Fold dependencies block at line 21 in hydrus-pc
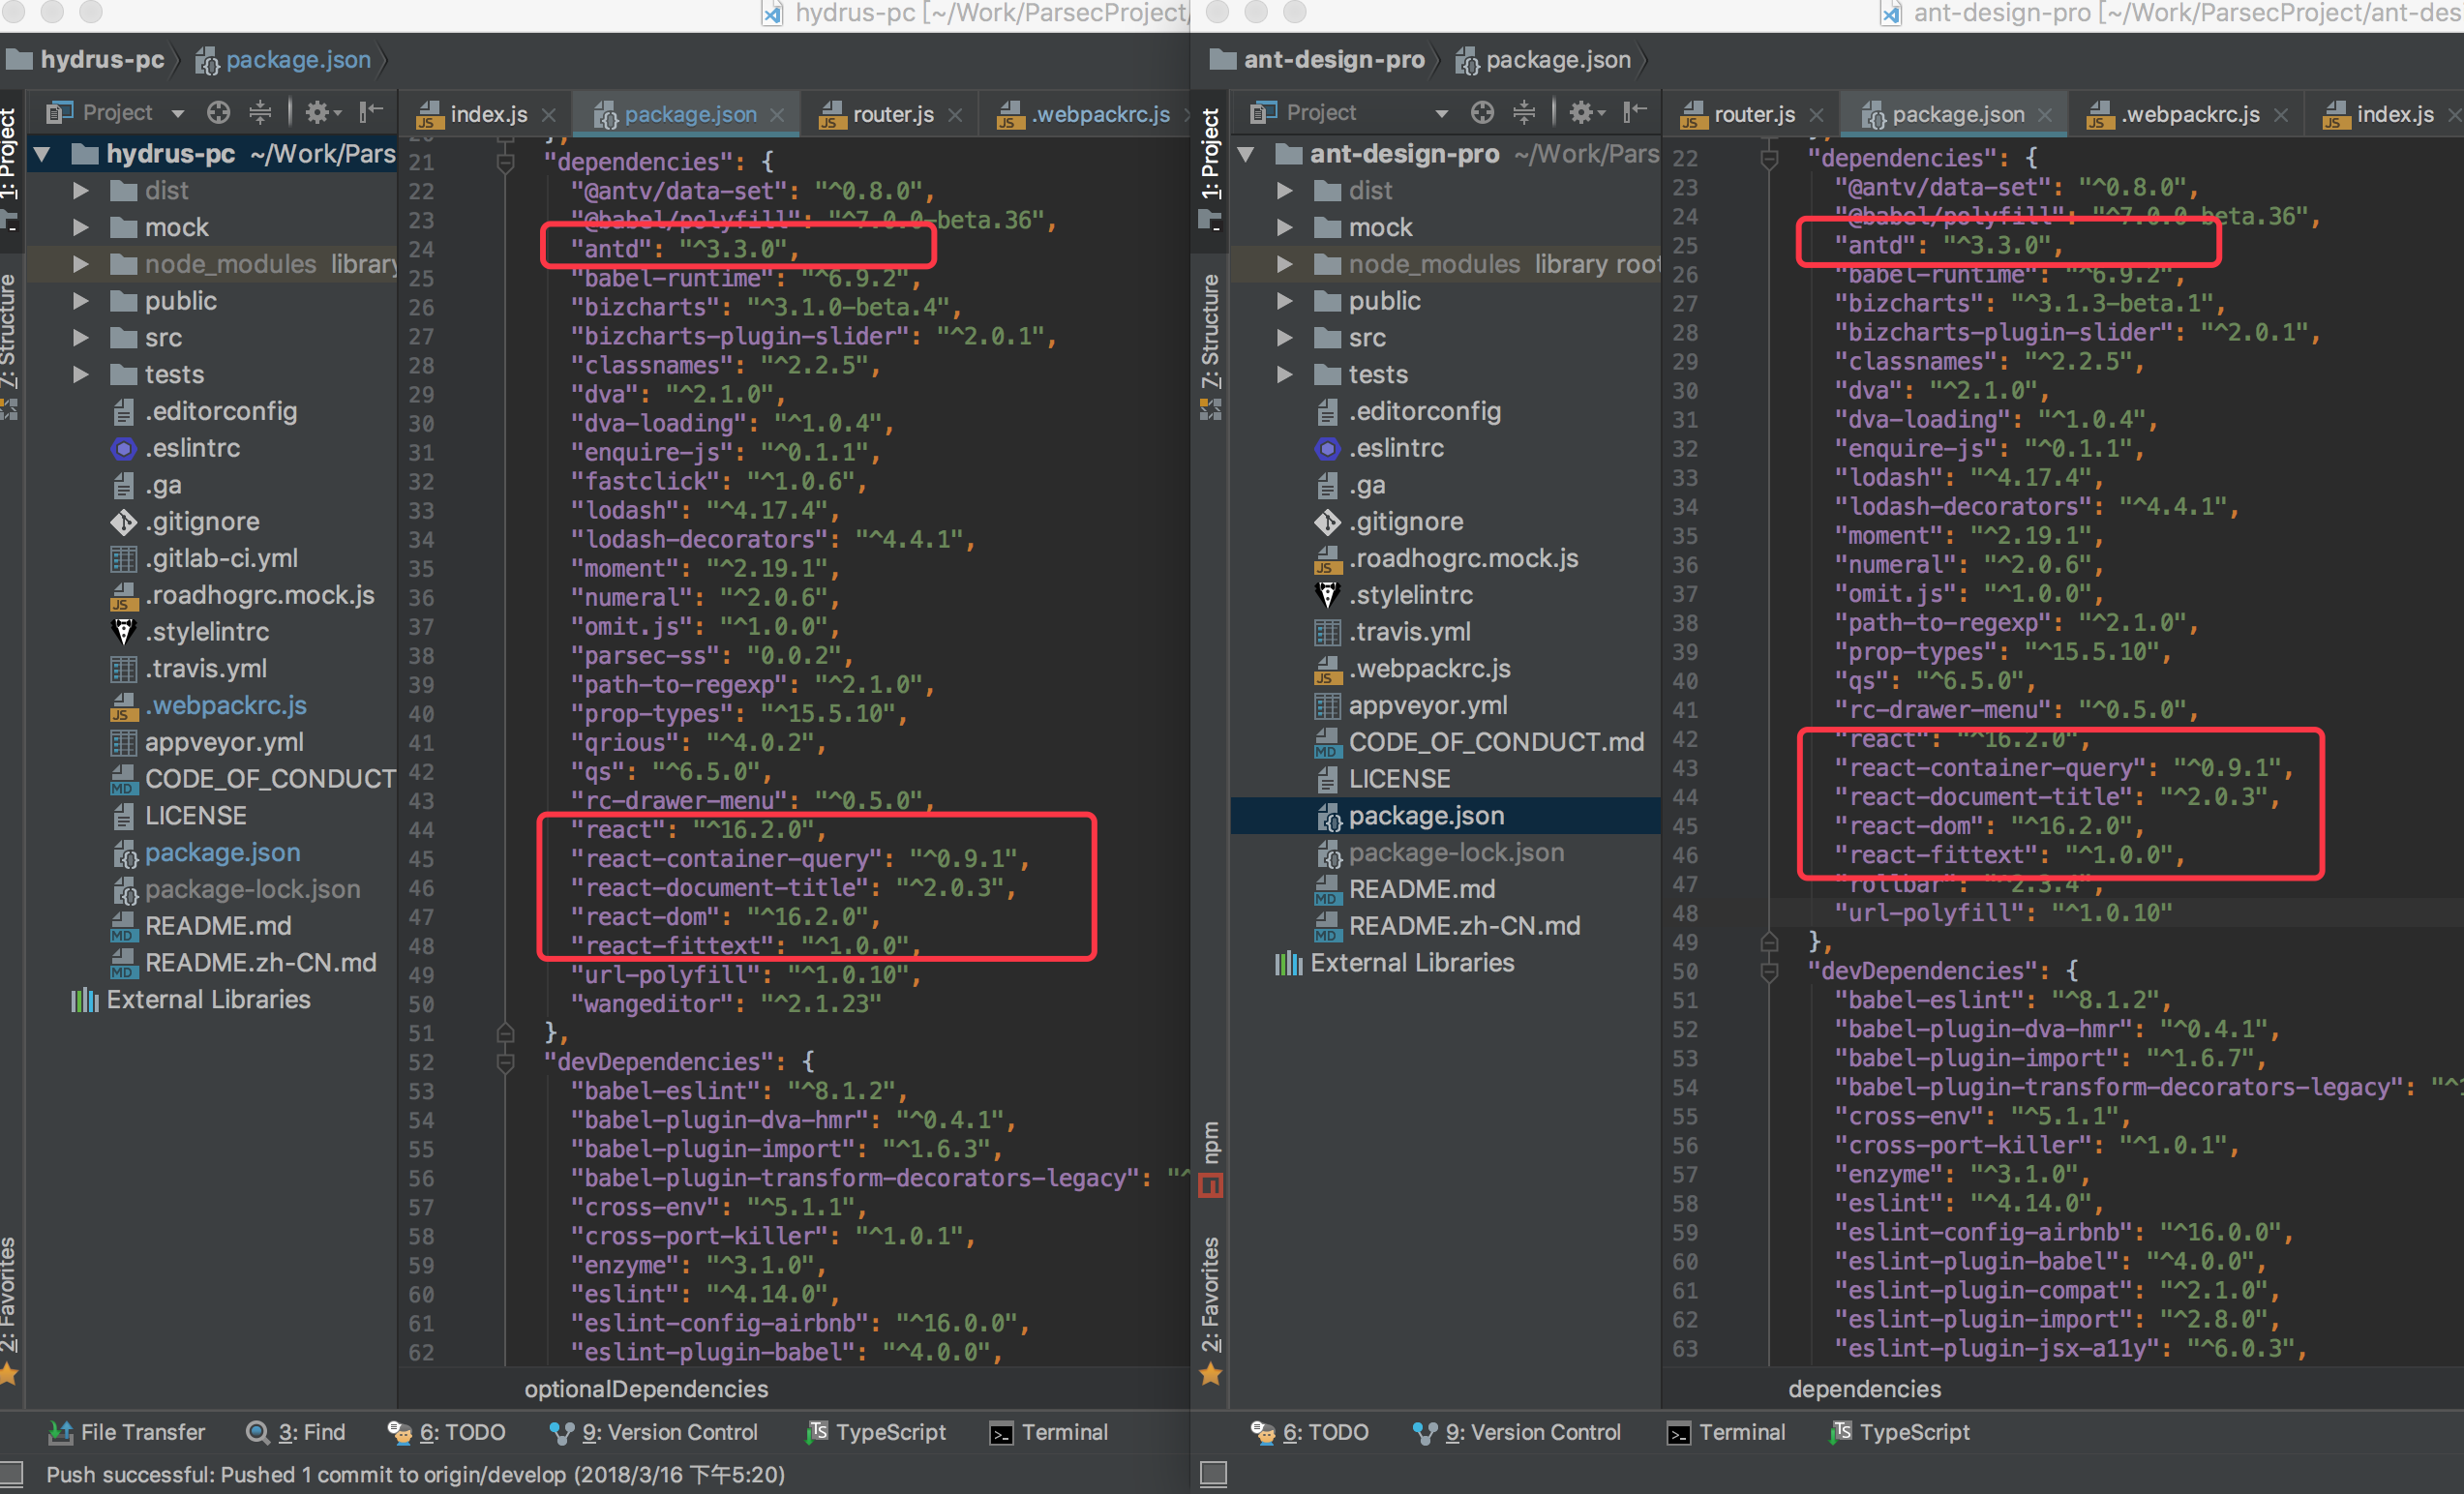 [506, 161]
